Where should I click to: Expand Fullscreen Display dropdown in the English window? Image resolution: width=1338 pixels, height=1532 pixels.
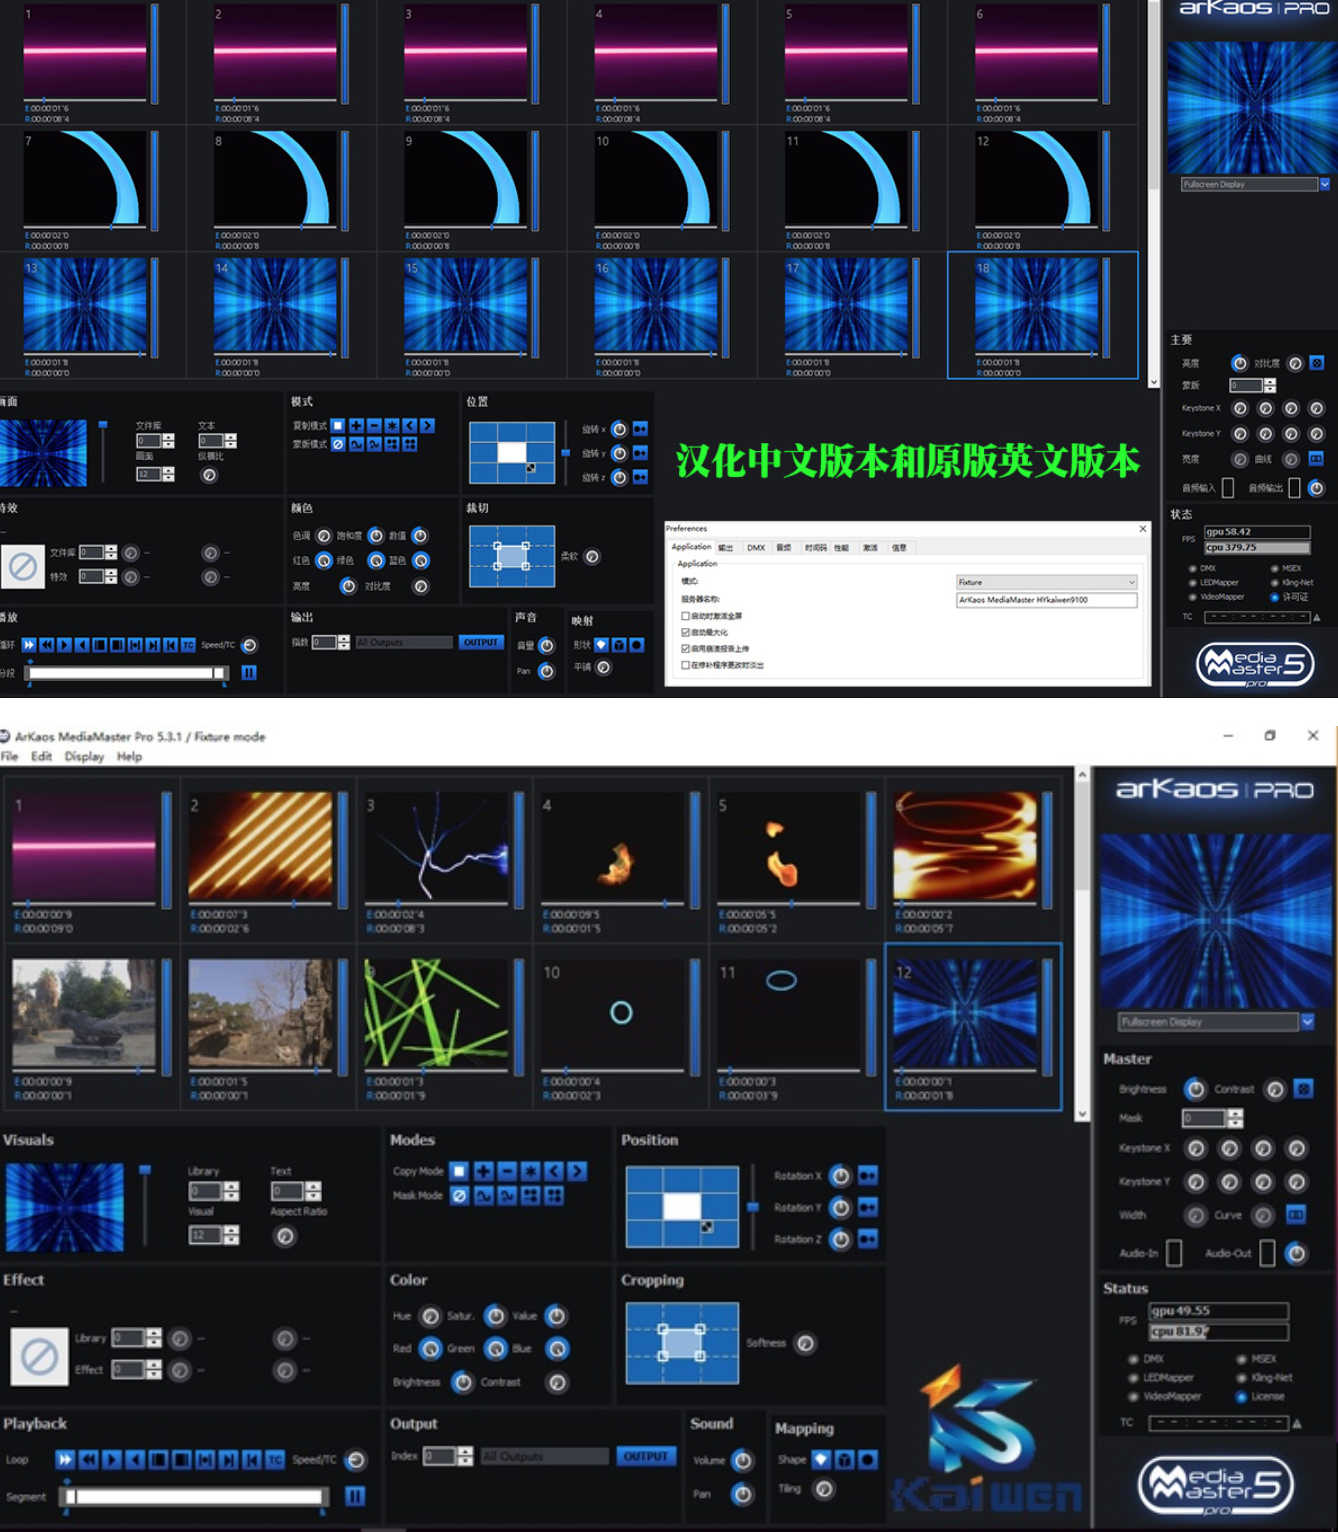pos(1307,1021)
